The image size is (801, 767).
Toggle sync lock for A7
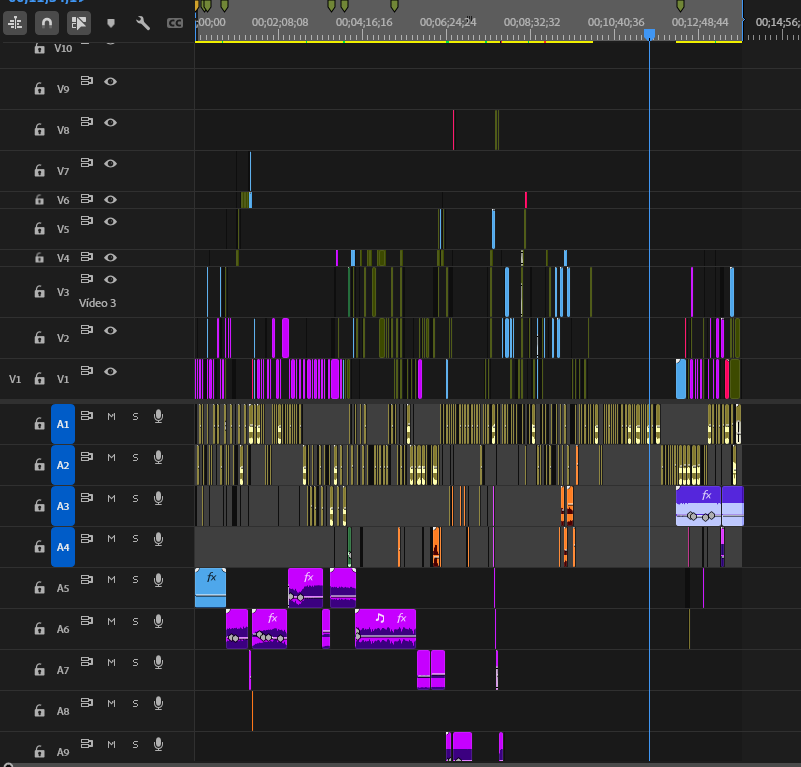[x=87, y=662]
